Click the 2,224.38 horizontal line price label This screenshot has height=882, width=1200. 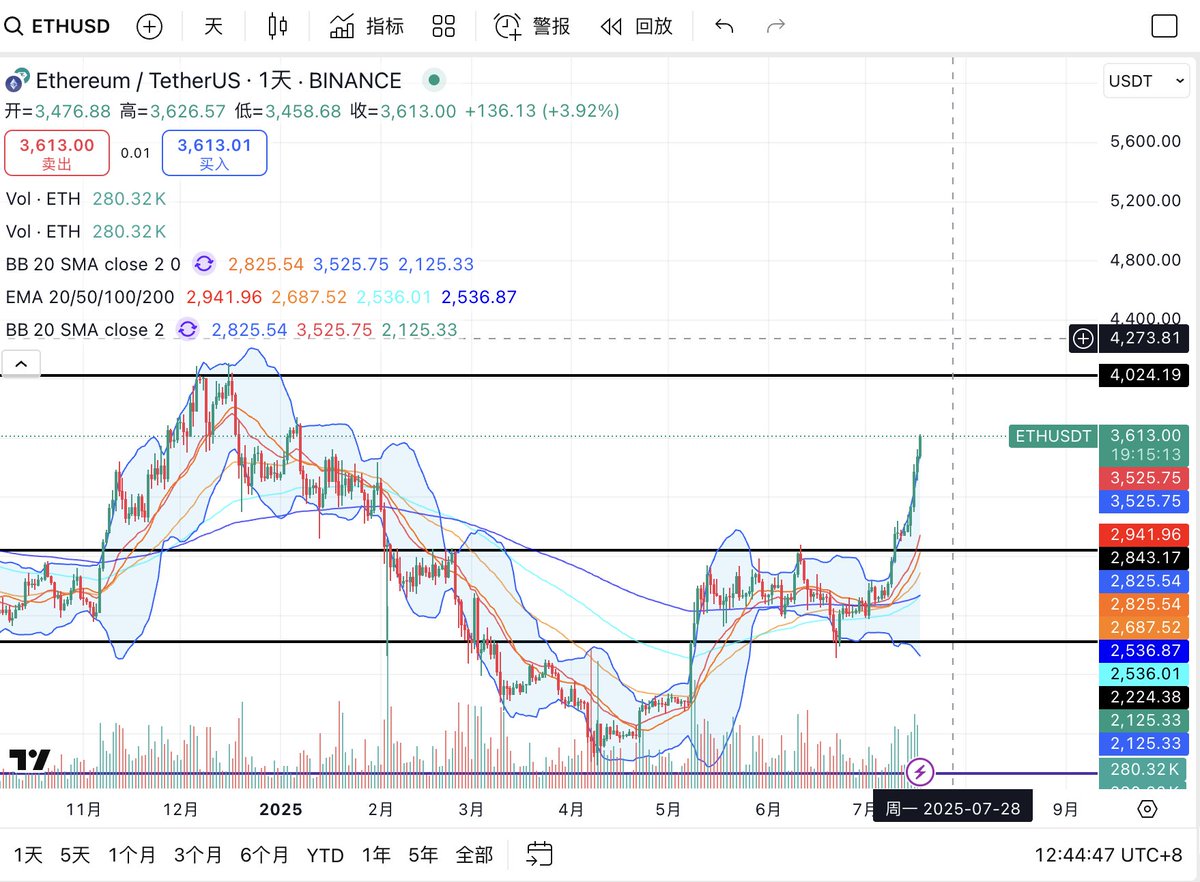click(x=1145, y=696)
